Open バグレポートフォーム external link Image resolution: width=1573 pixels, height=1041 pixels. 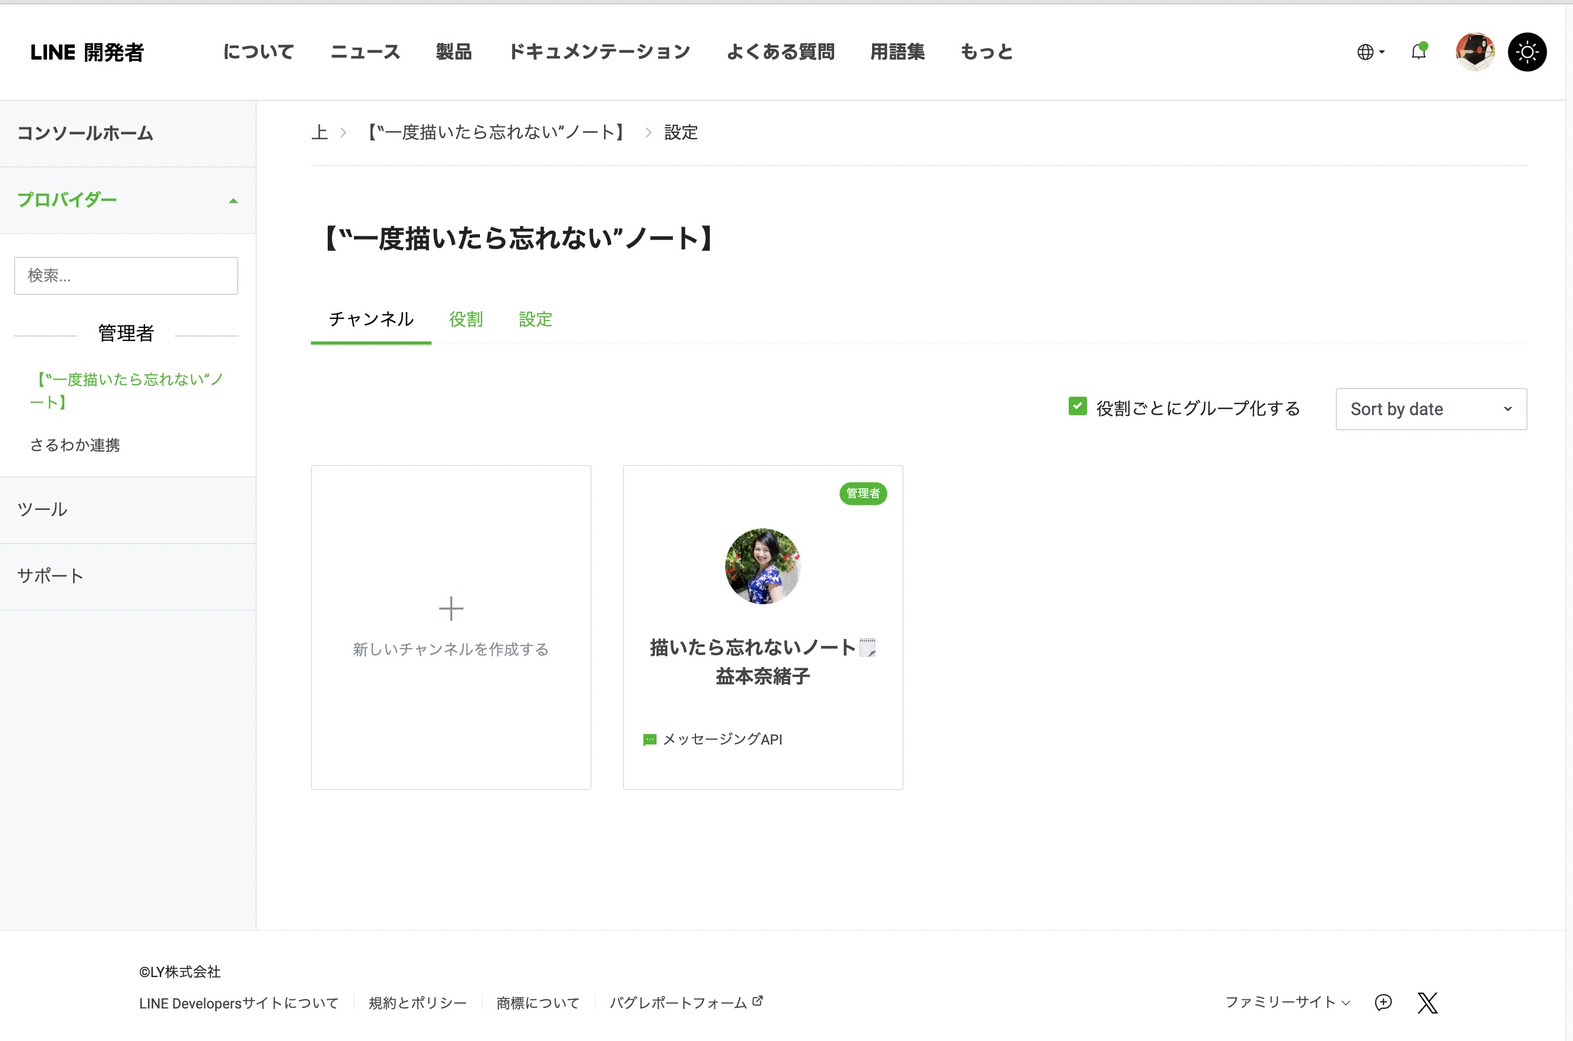(686, 1003)
